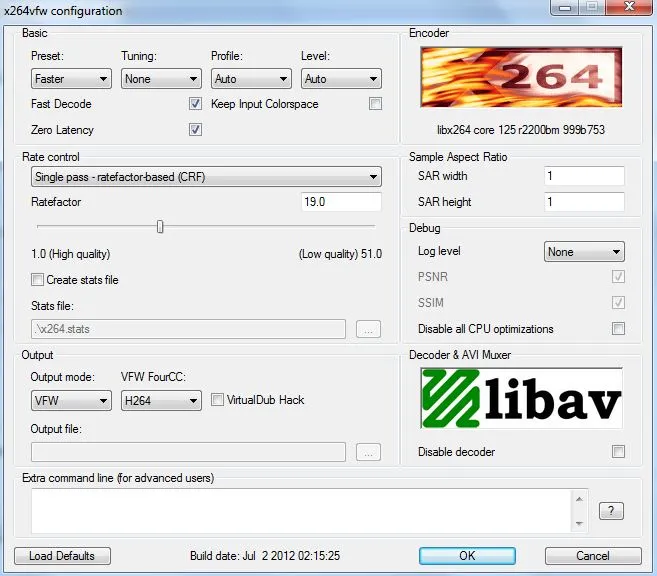The image size is (657, 576).
Task: Toggle the Fast Decode checkbox
Action: coord(195,103)
